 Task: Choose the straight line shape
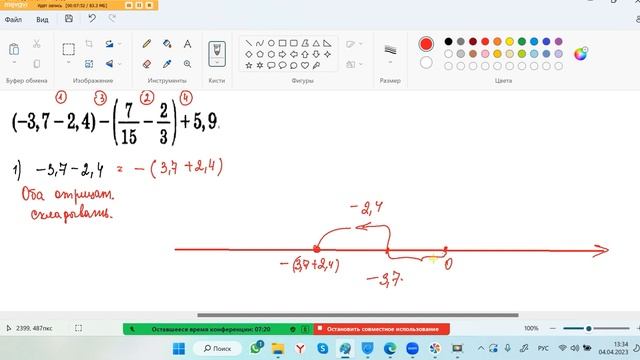249,43
